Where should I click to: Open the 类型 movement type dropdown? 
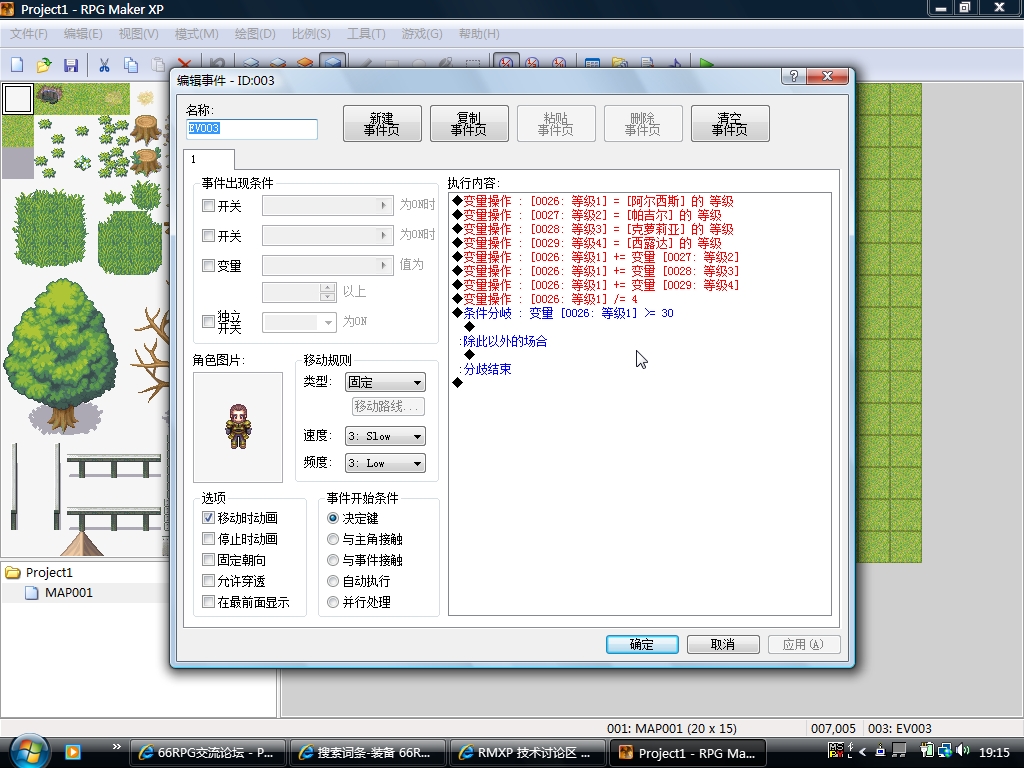pyautogui.click(x=385, y=382)
